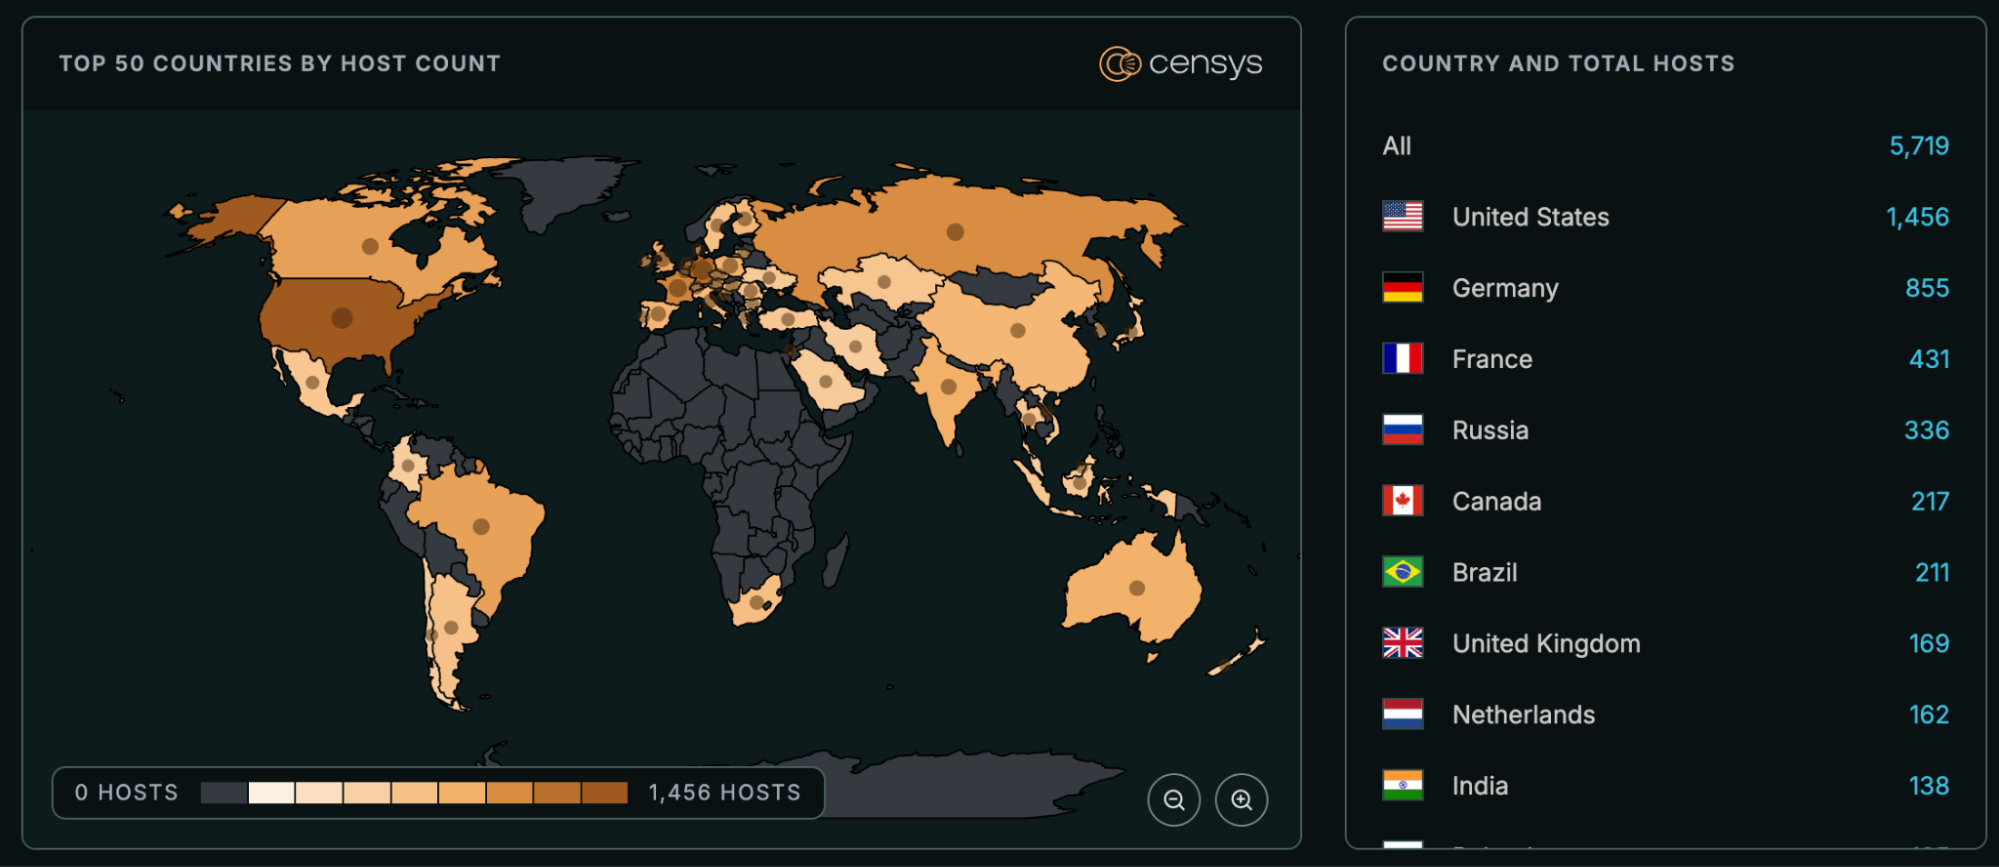Screen dimensions: 1999x867
Task: Click the Canada flag icon
Action: tap(1402, 501)
